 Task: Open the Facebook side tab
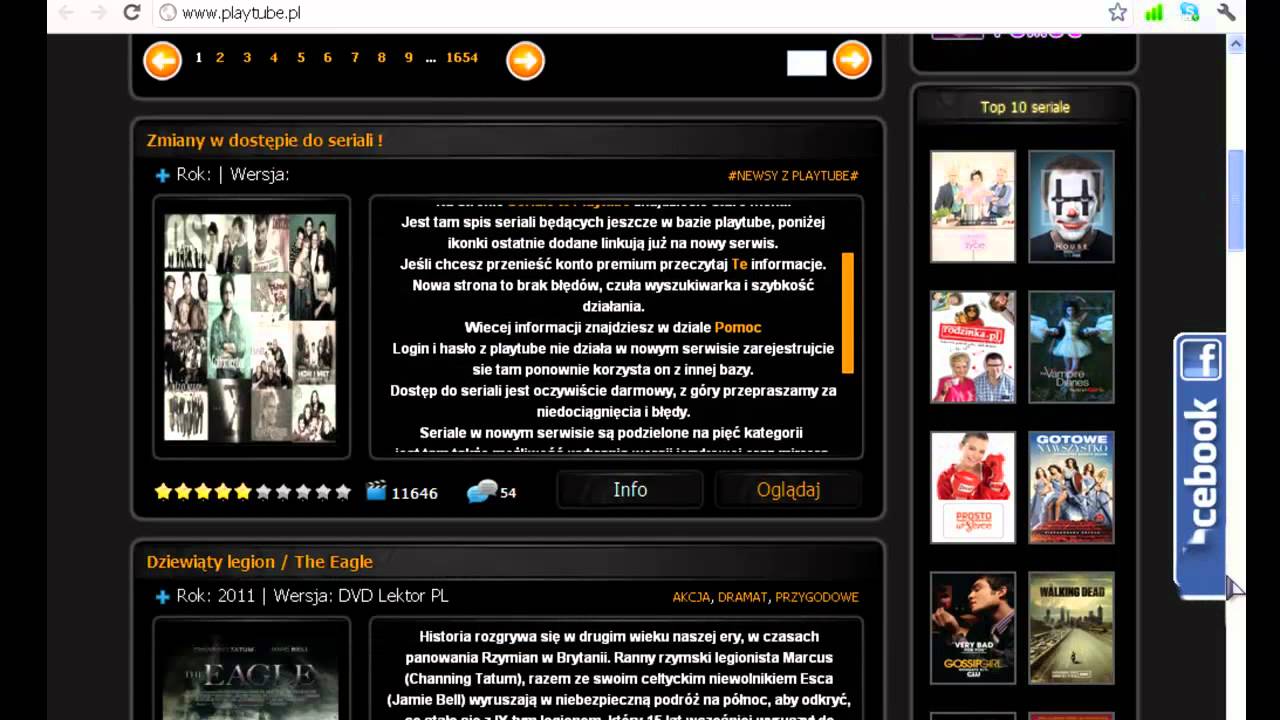1200,465
